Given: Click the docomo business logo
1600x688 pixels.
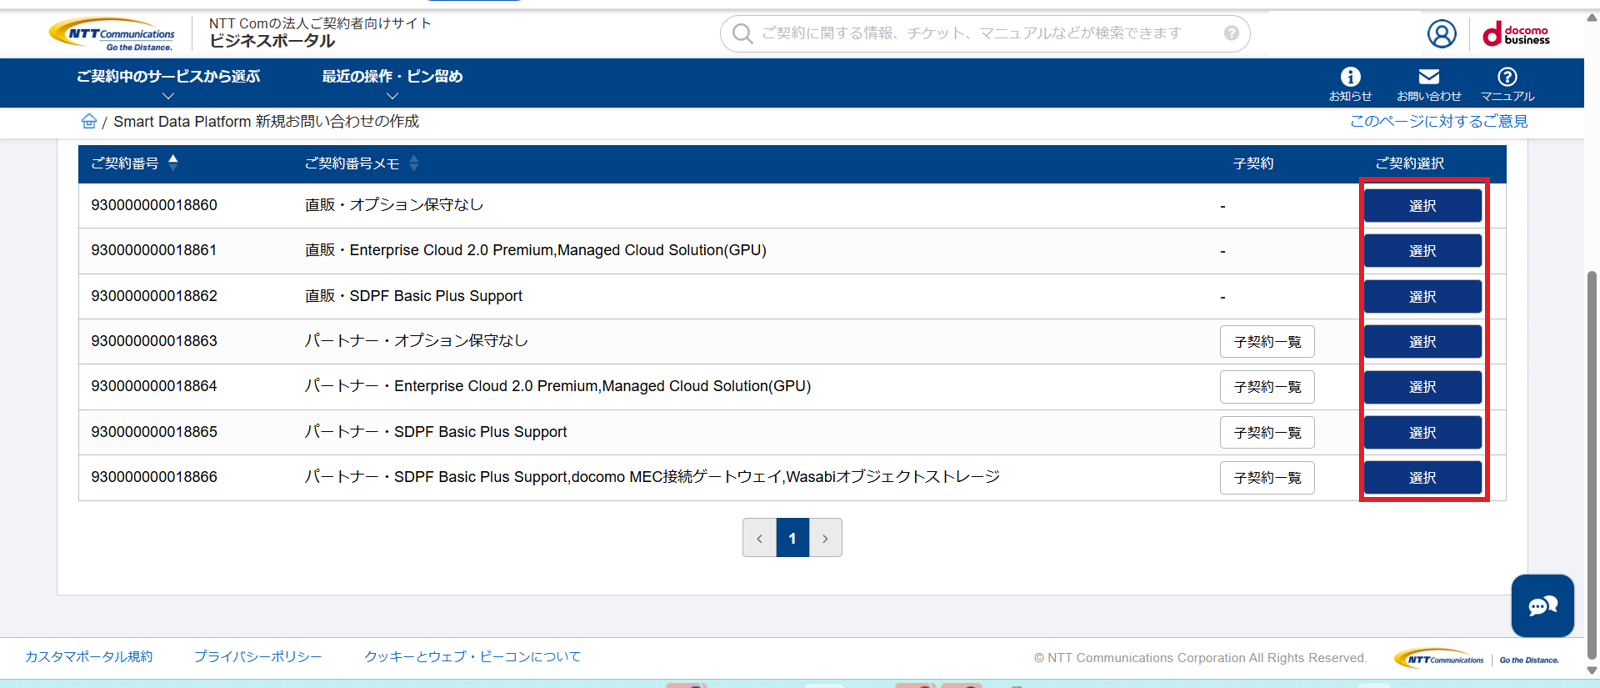Looking at the screenshot, I should 1516,34.
